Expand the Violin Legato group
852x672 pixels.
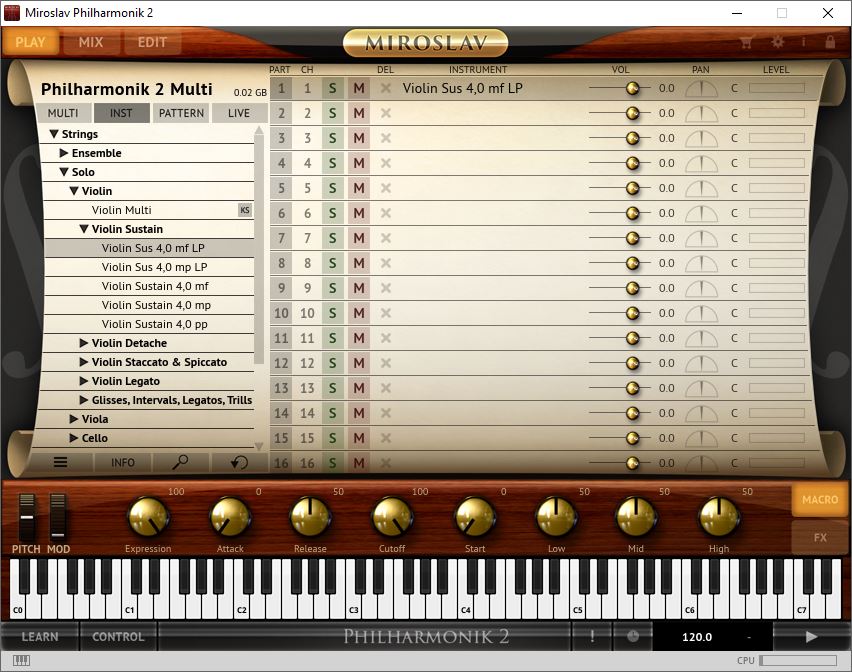84,381
